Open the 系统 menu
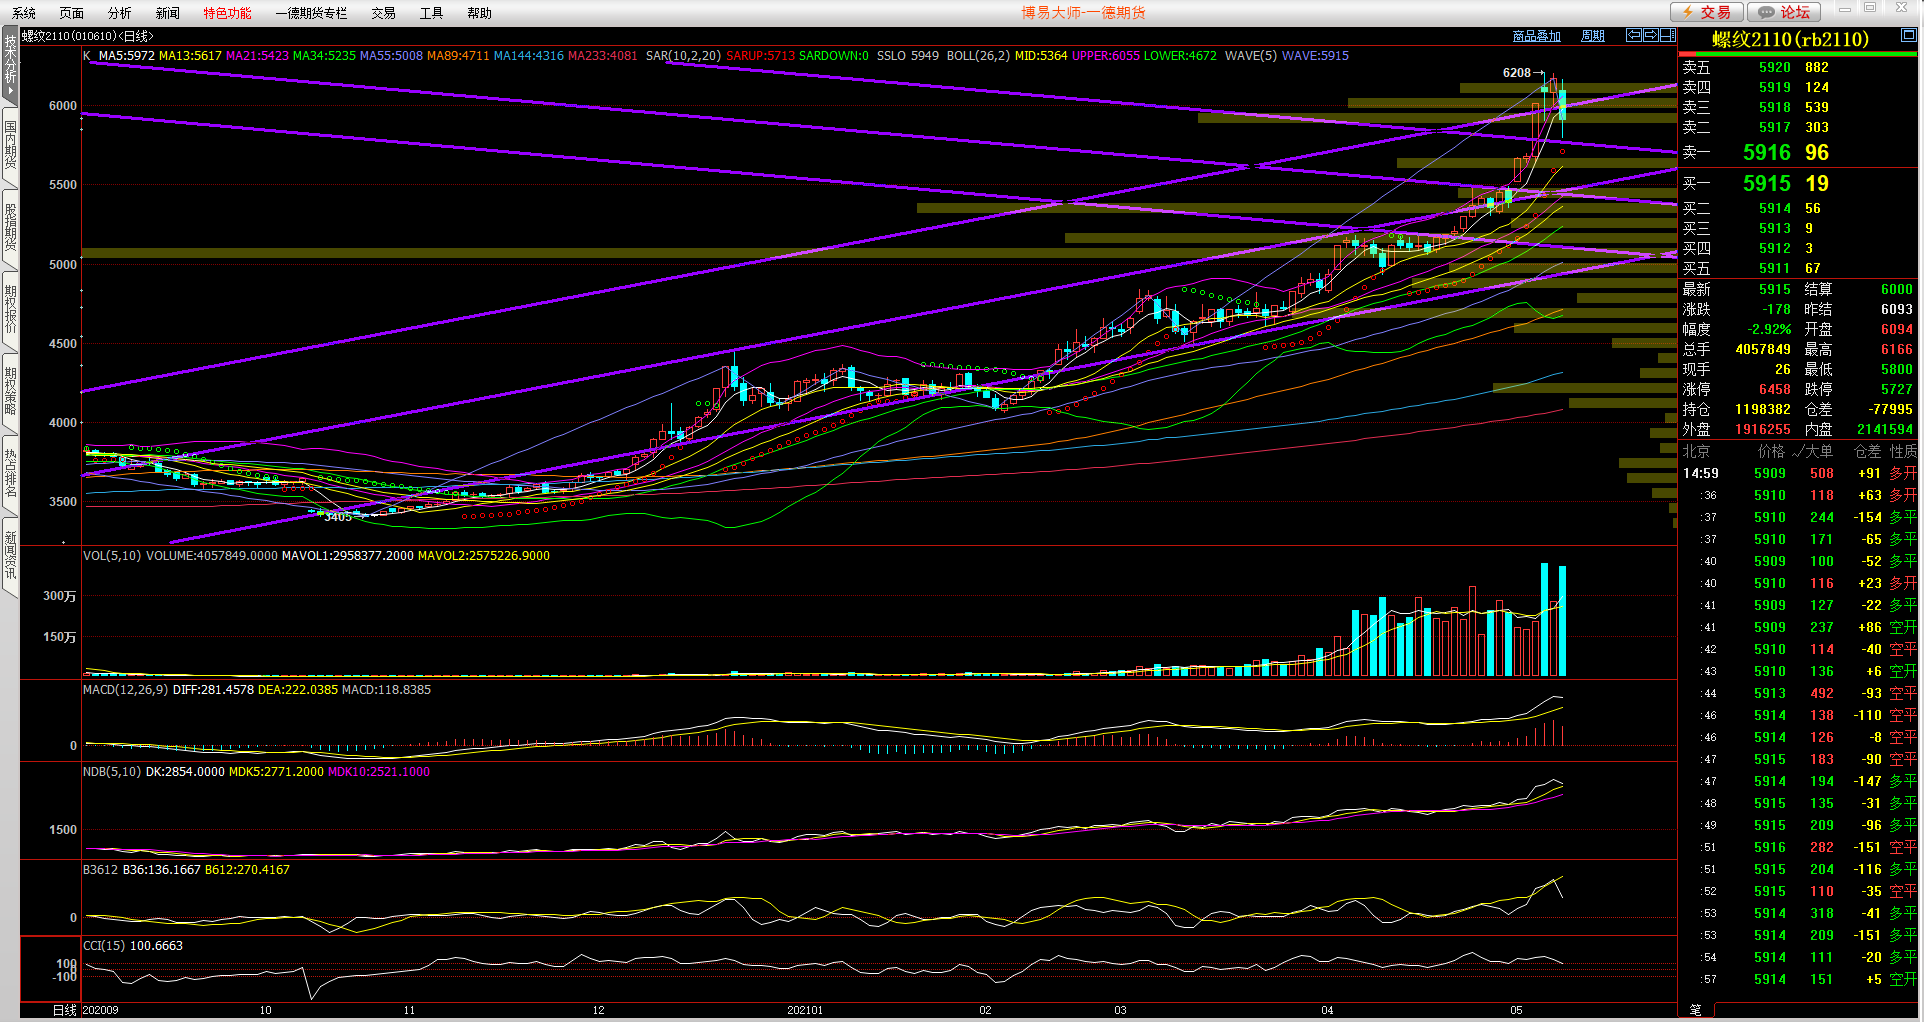This screenshot has height=1022, width=1924. (24, 13)
